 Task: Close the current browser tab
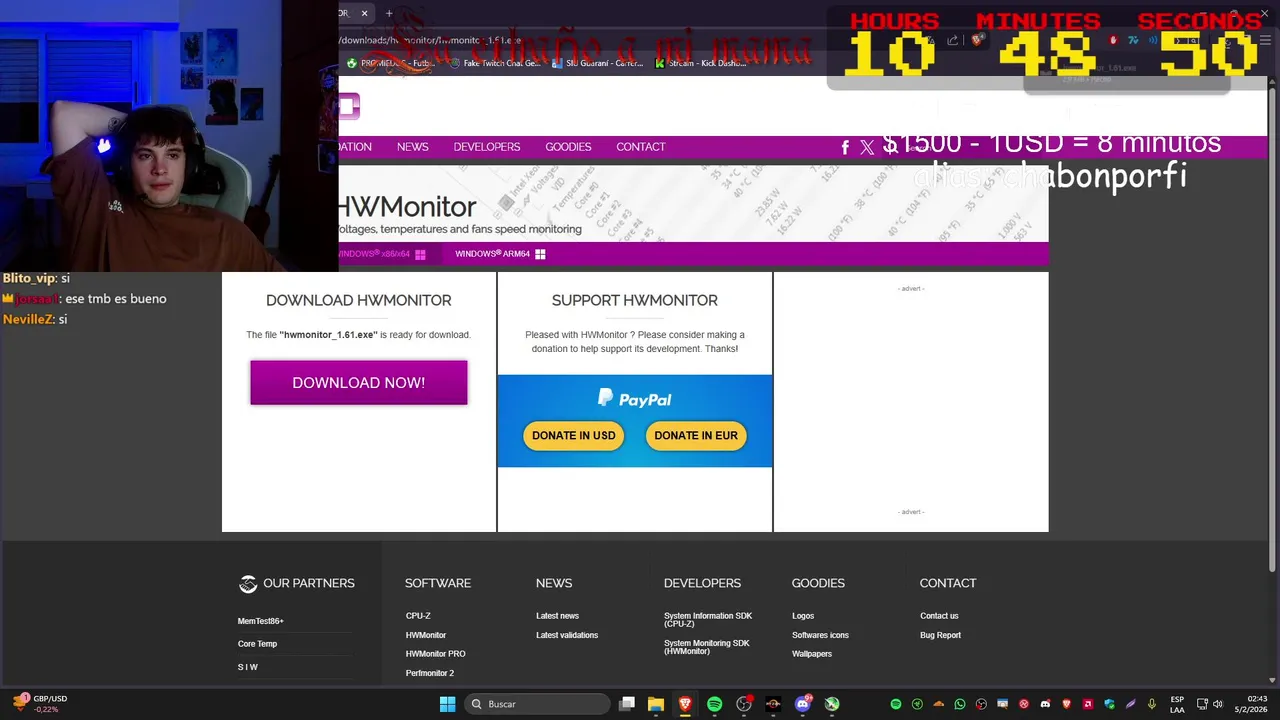(x=364, y=13)
